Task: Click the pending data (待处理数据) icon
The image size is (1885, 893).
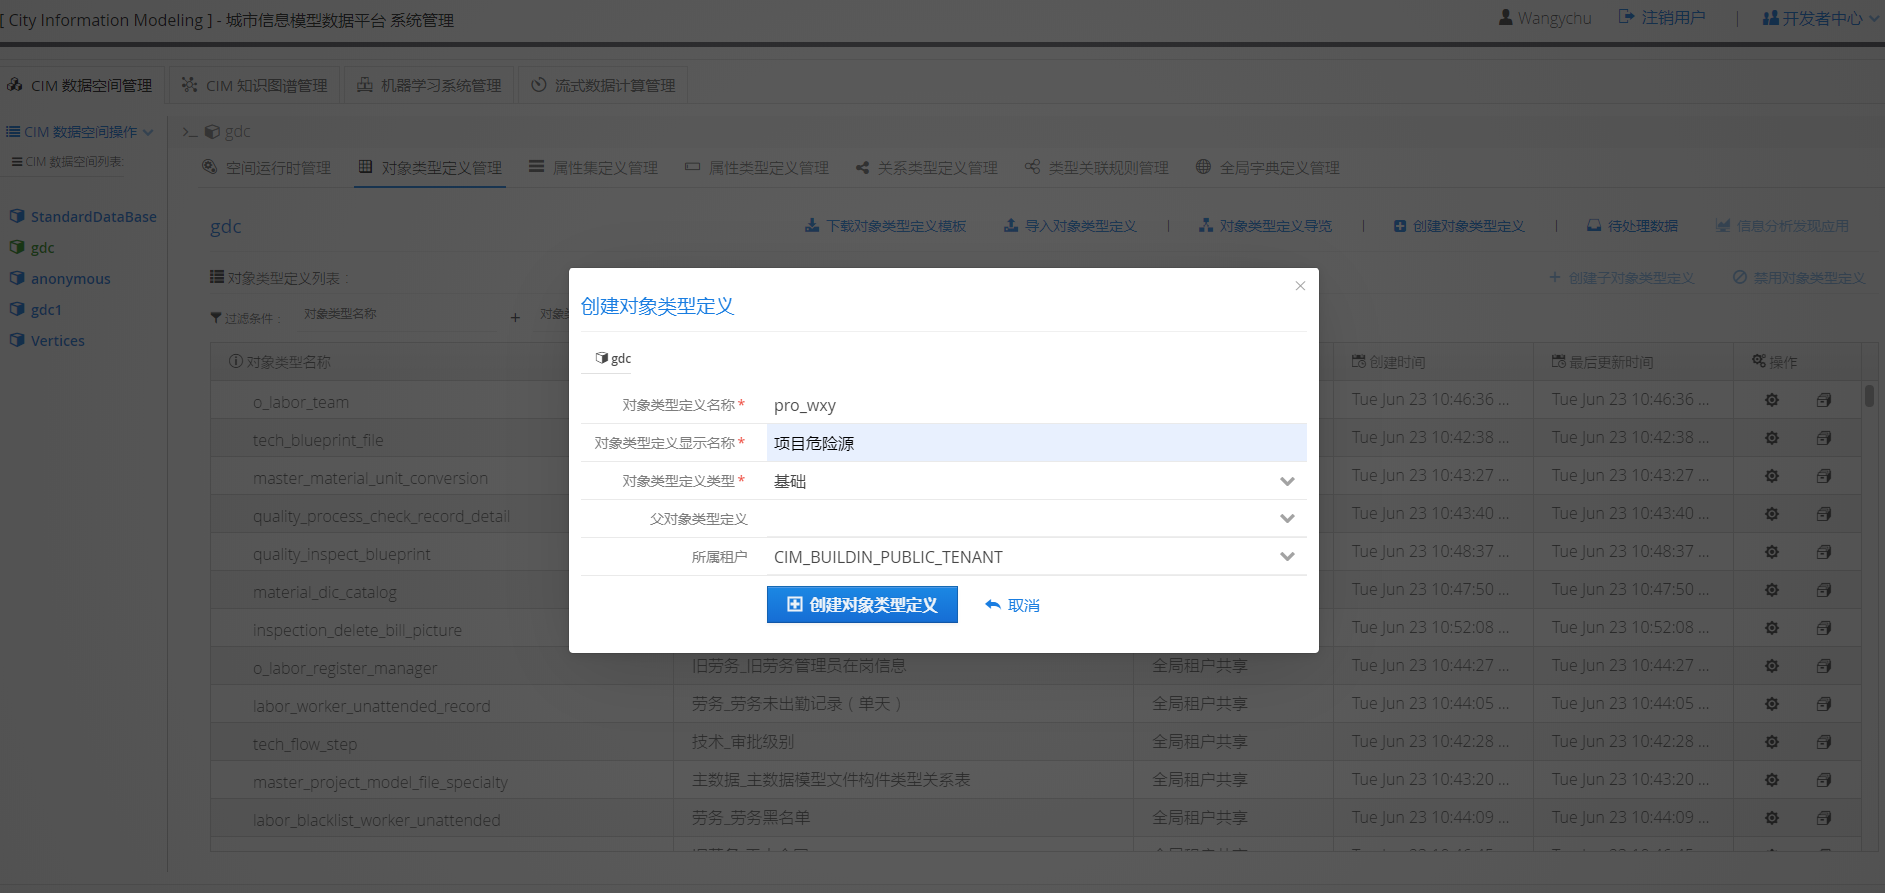Action: click(1594, 226)
